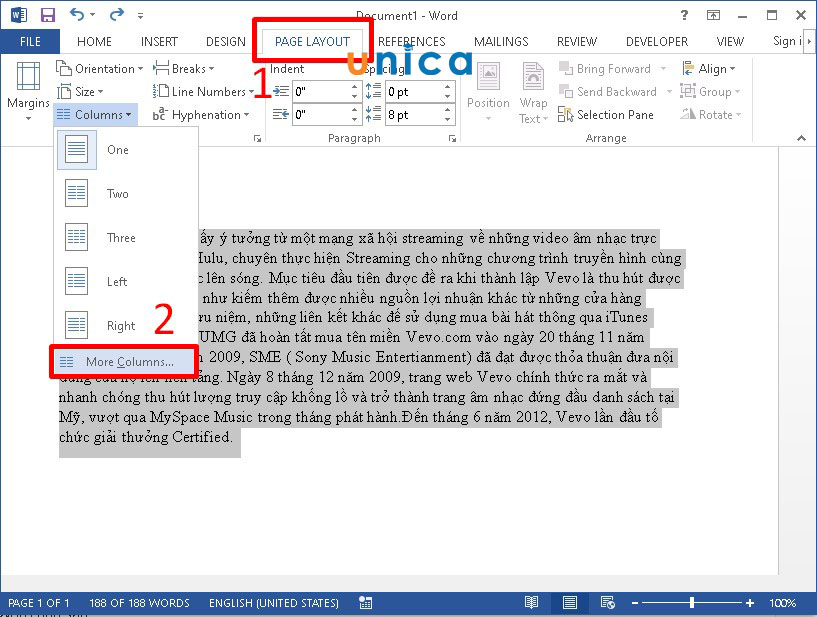Click Ribbon Display Options icon

[x=713, y=15]
